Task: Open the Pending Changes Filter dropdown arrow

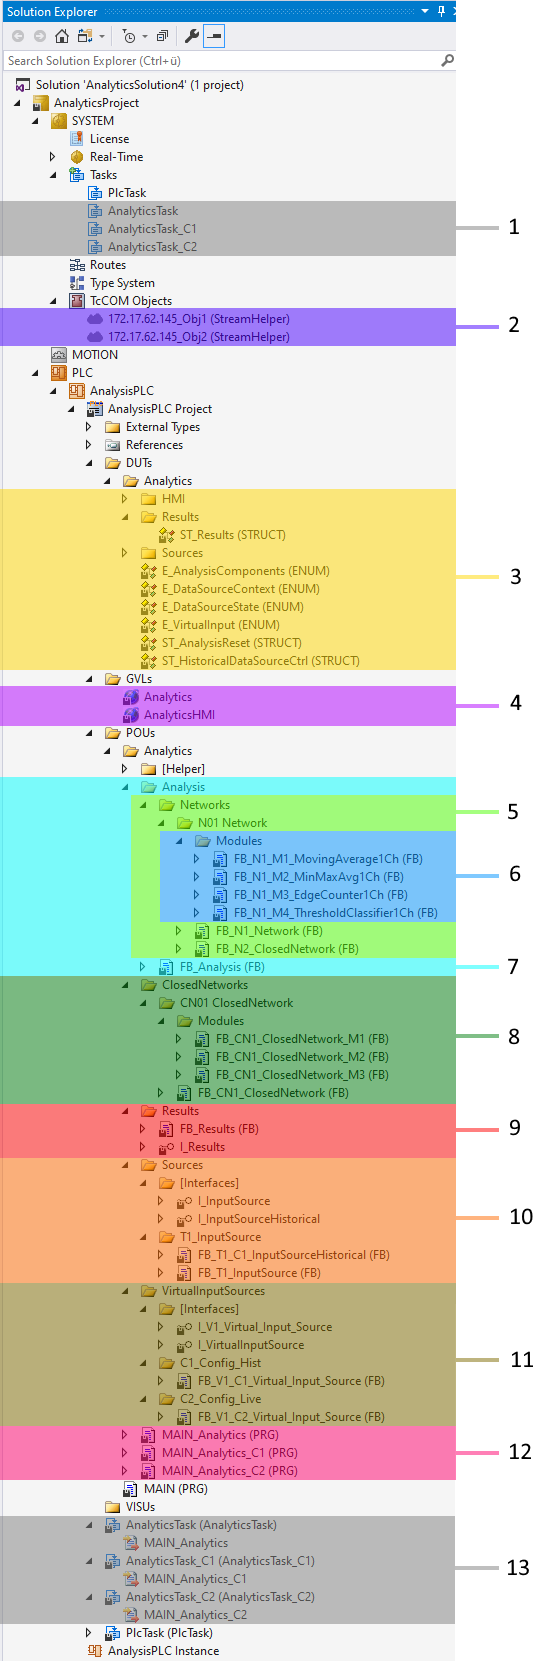Action: click(x=145, y=37)
